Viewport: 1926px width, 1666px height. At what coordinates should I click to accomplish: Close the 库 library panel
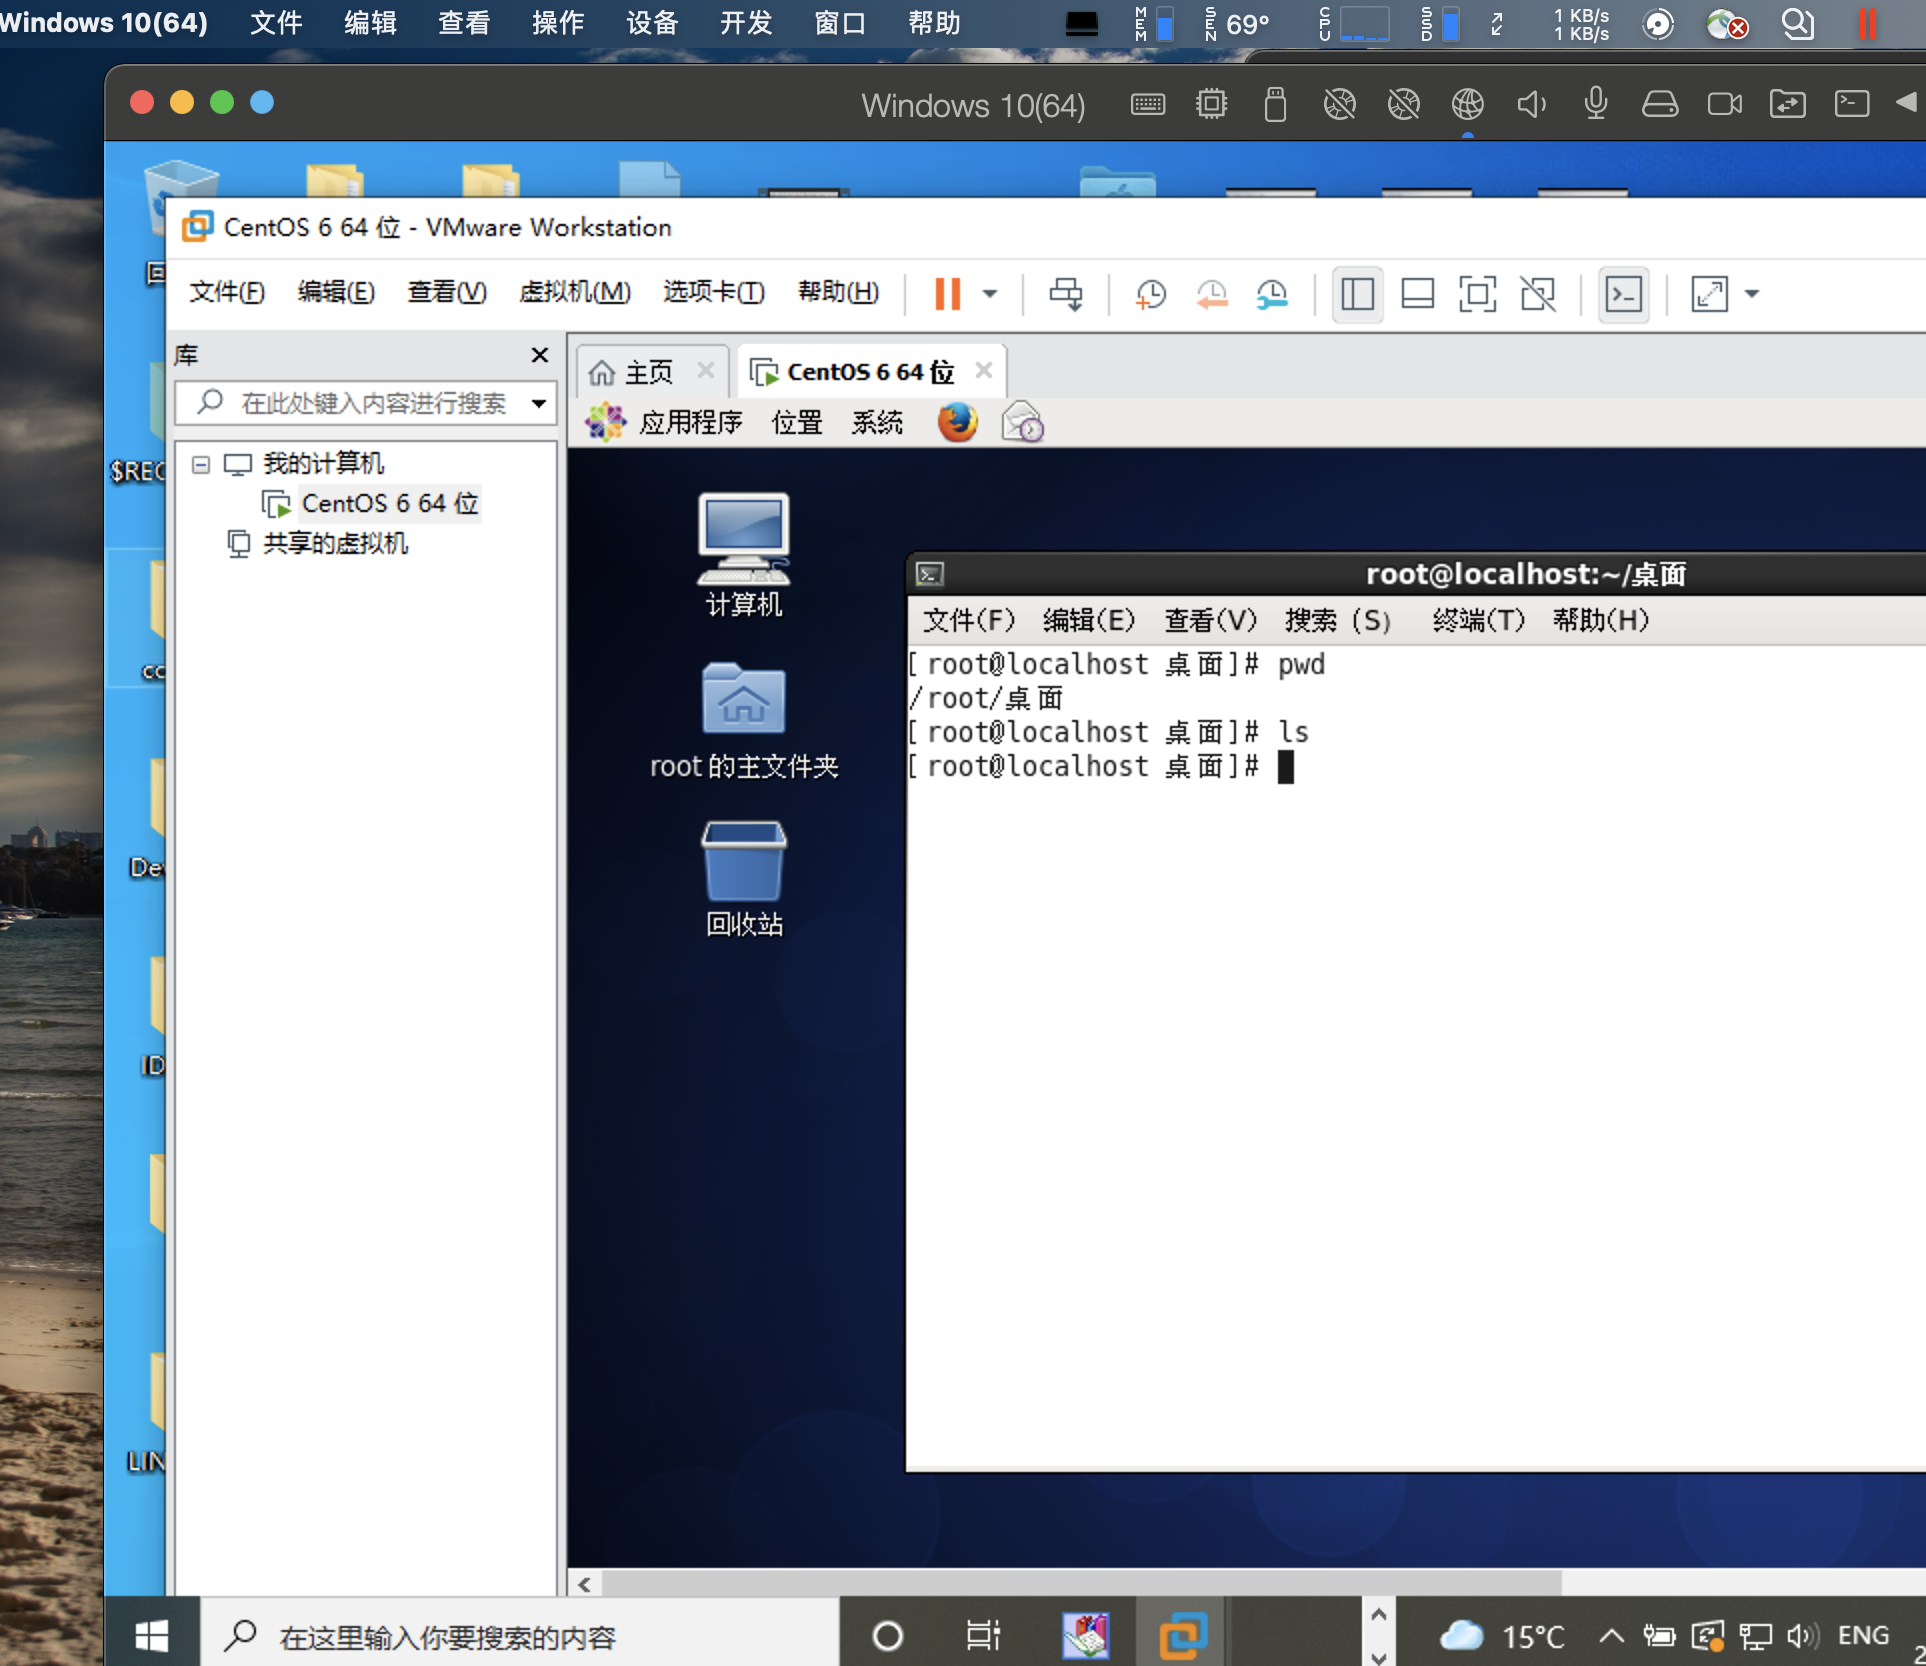pos(540,355)
